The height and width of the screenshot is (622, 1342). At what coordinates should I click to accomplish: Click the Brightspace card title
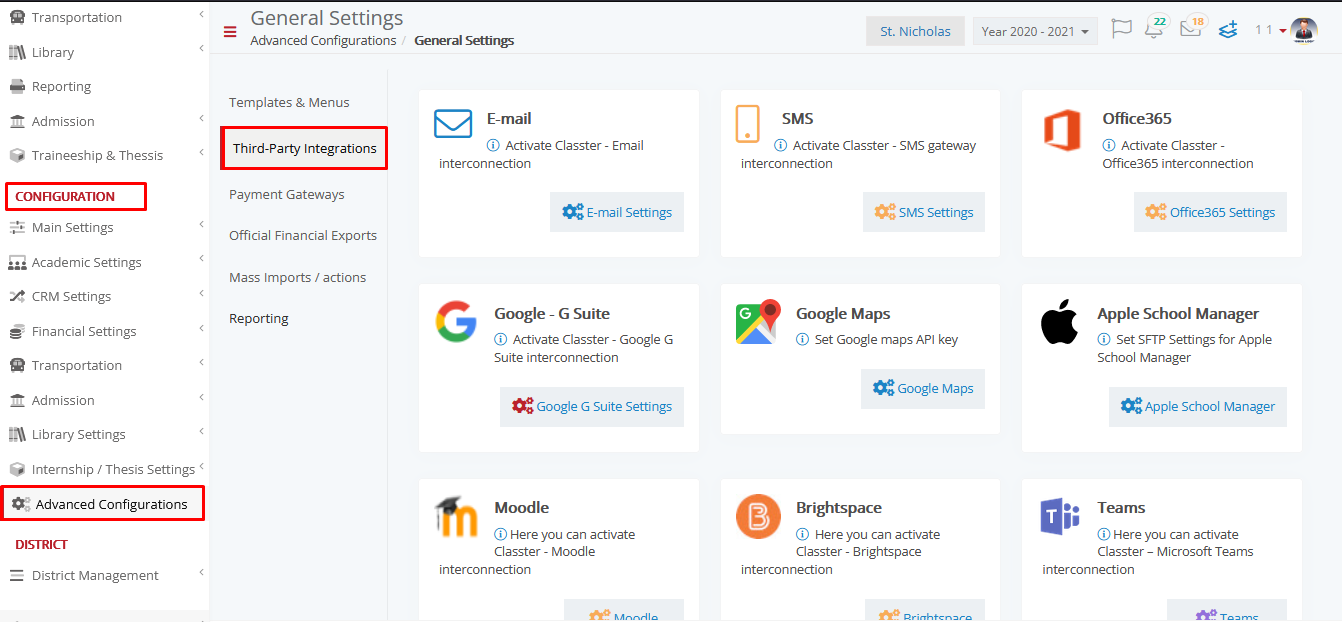[839, 508]
